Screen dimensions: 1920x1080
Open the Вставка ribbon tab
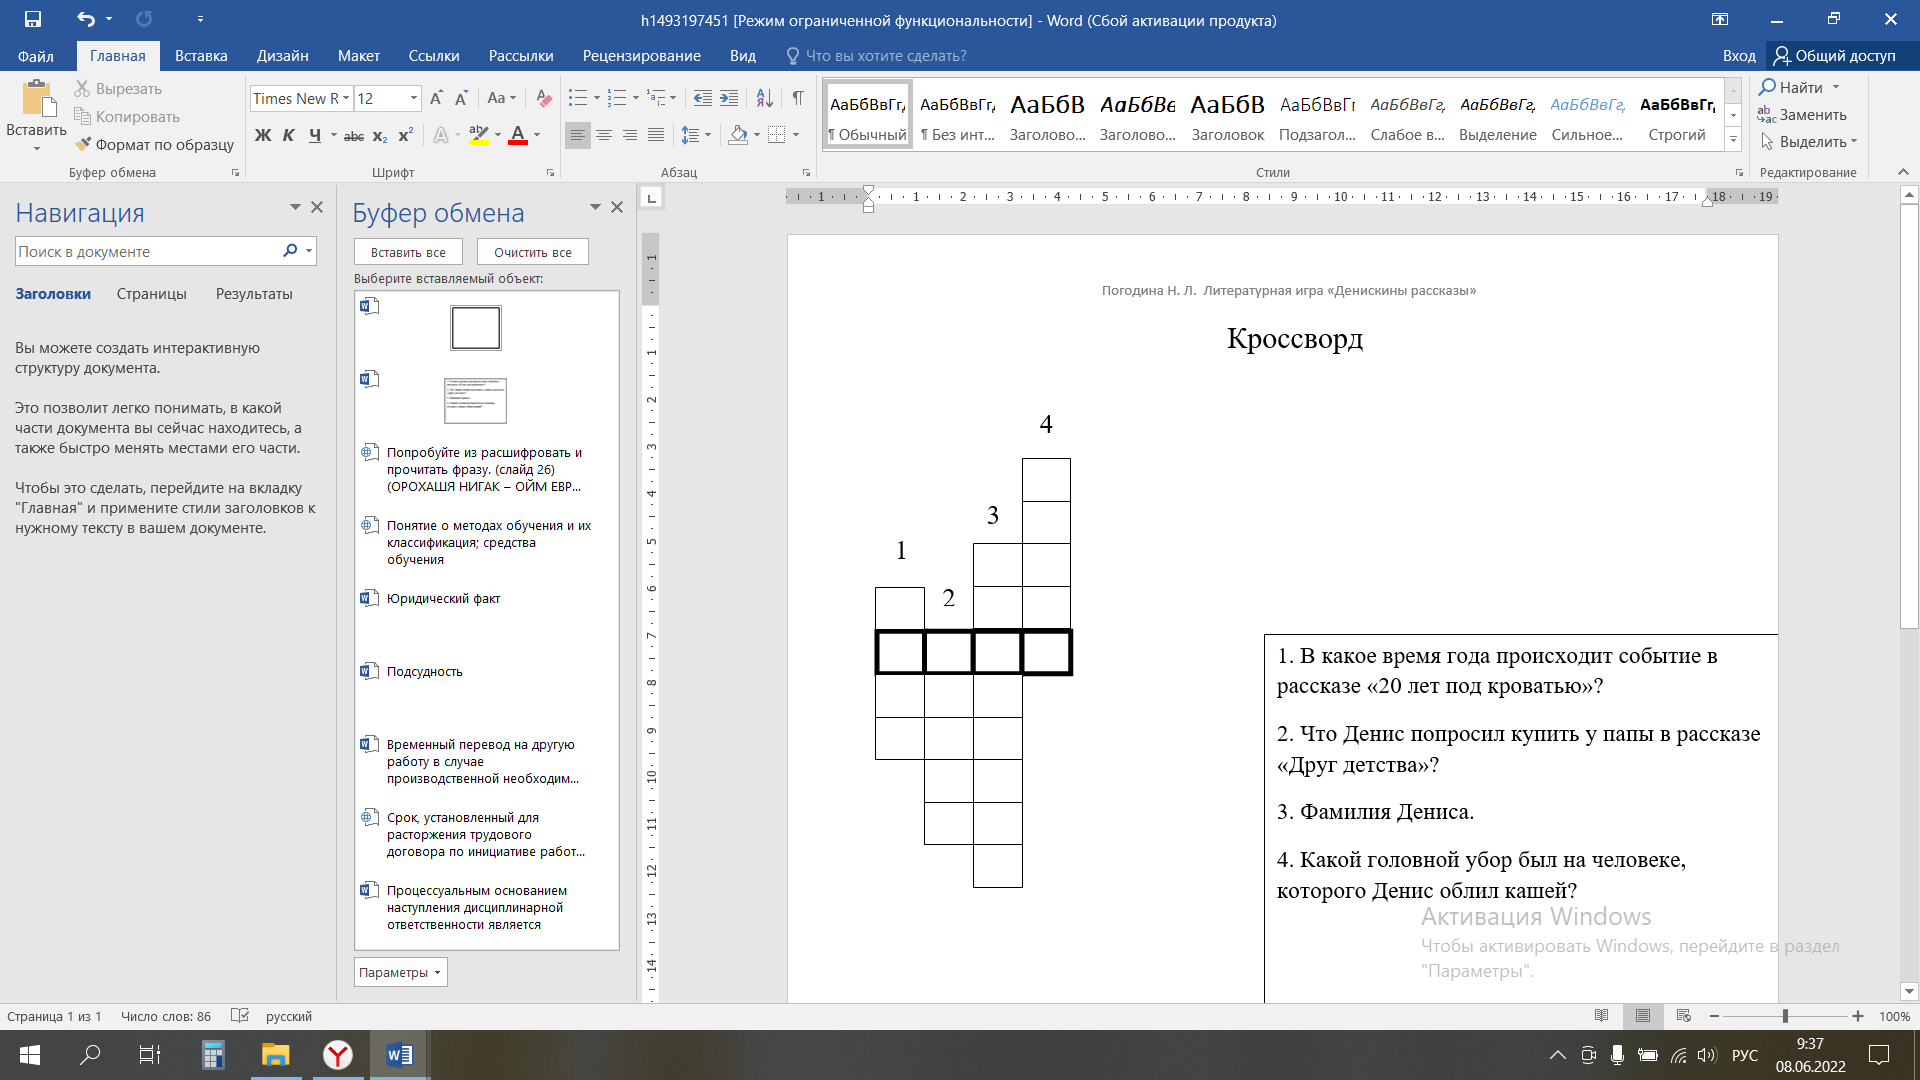coord(201,56)
